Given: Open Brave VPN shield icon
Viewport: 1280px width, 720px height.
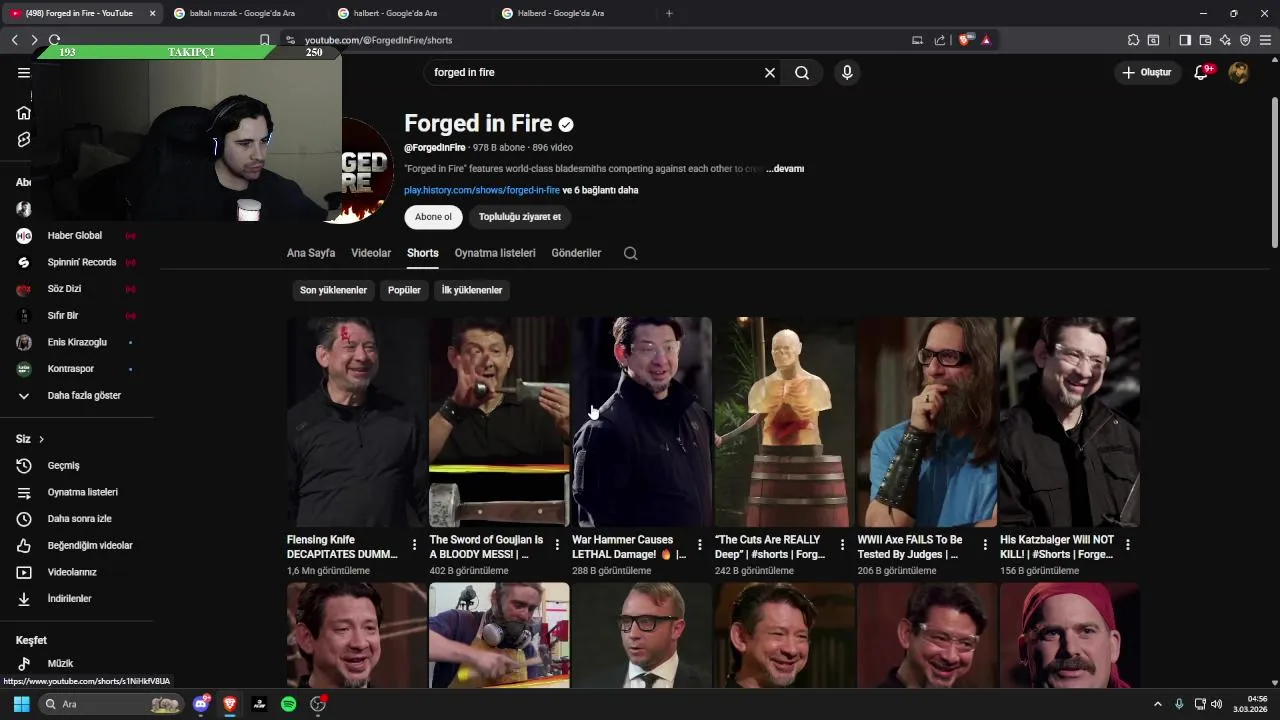Looking at the screenshot, I should coord(1245,40).
